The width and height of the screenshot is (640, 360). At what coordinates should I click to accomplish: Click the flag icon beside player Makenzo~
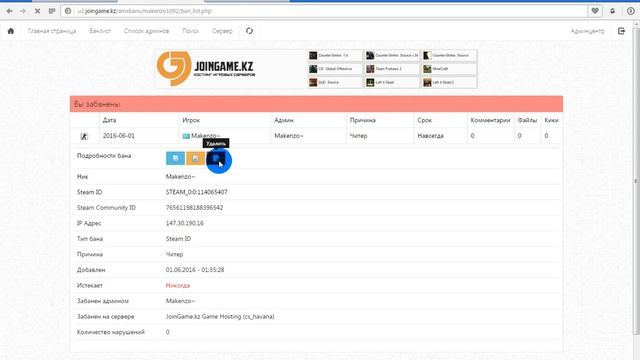(x=186, y=136)
